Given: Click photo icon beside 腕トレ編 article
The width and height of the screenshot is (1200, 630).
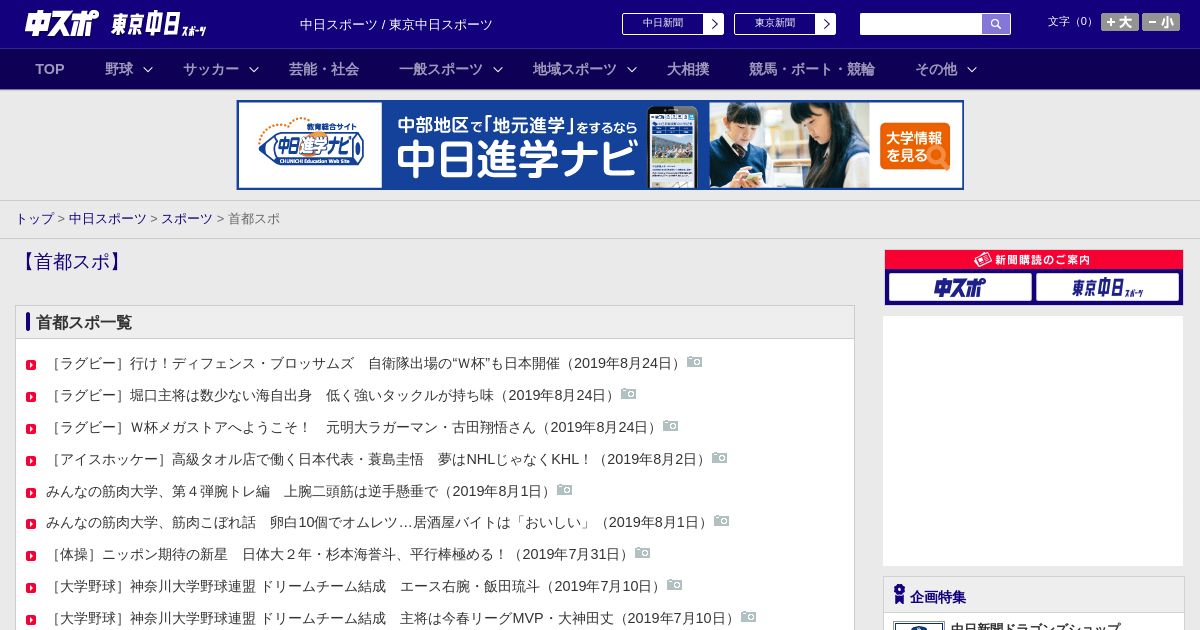Looking at the screenshot, I should point(565,490).
